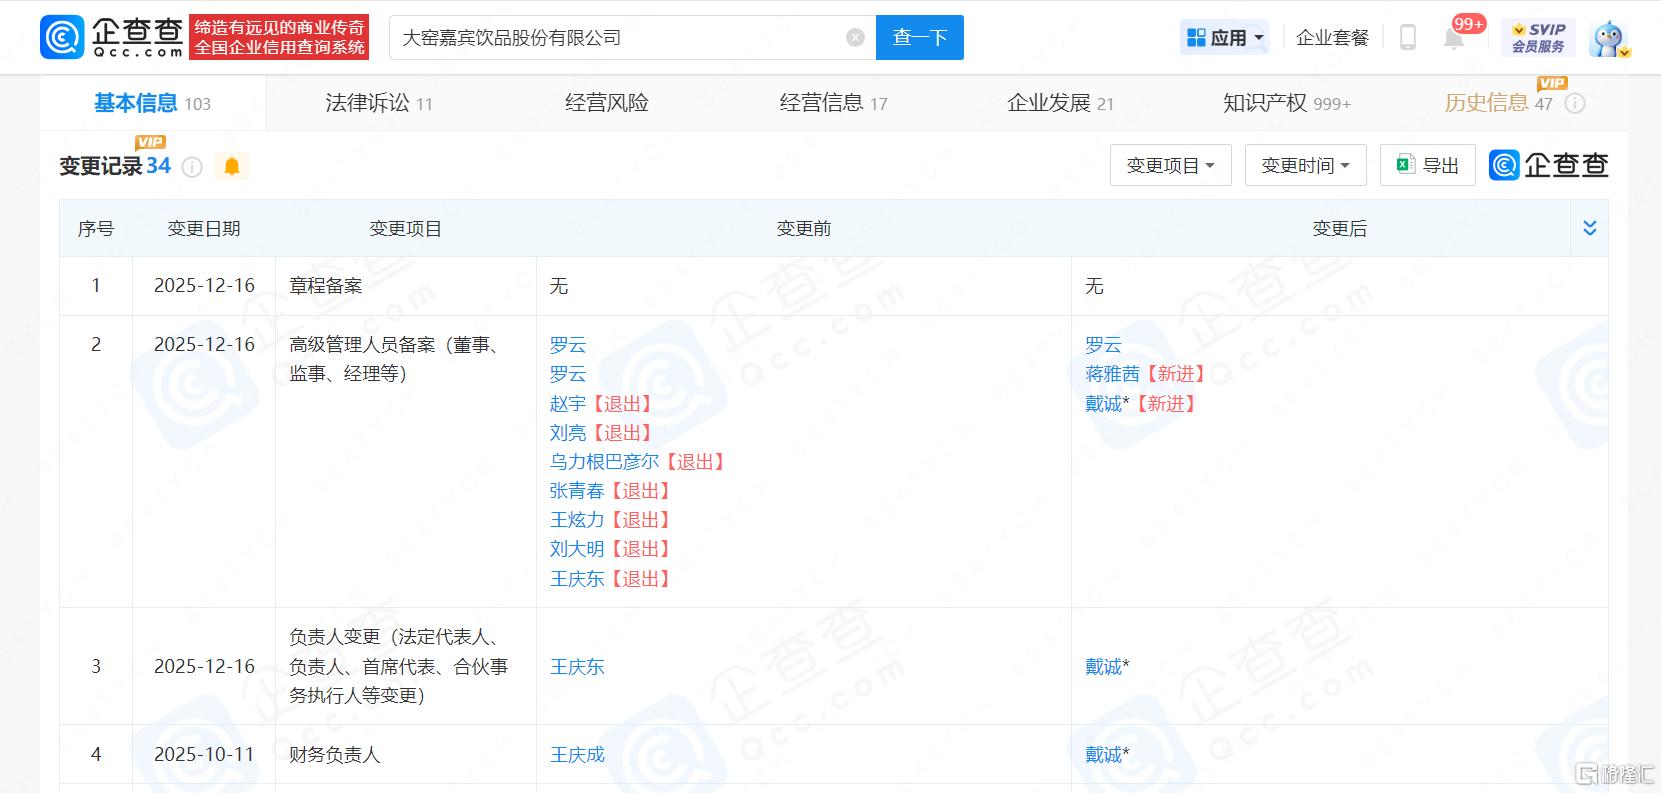This screenshot has width=1661, height=793.
Task: Click the mobile phone icon in header
Action: [x=1407, y=37]
